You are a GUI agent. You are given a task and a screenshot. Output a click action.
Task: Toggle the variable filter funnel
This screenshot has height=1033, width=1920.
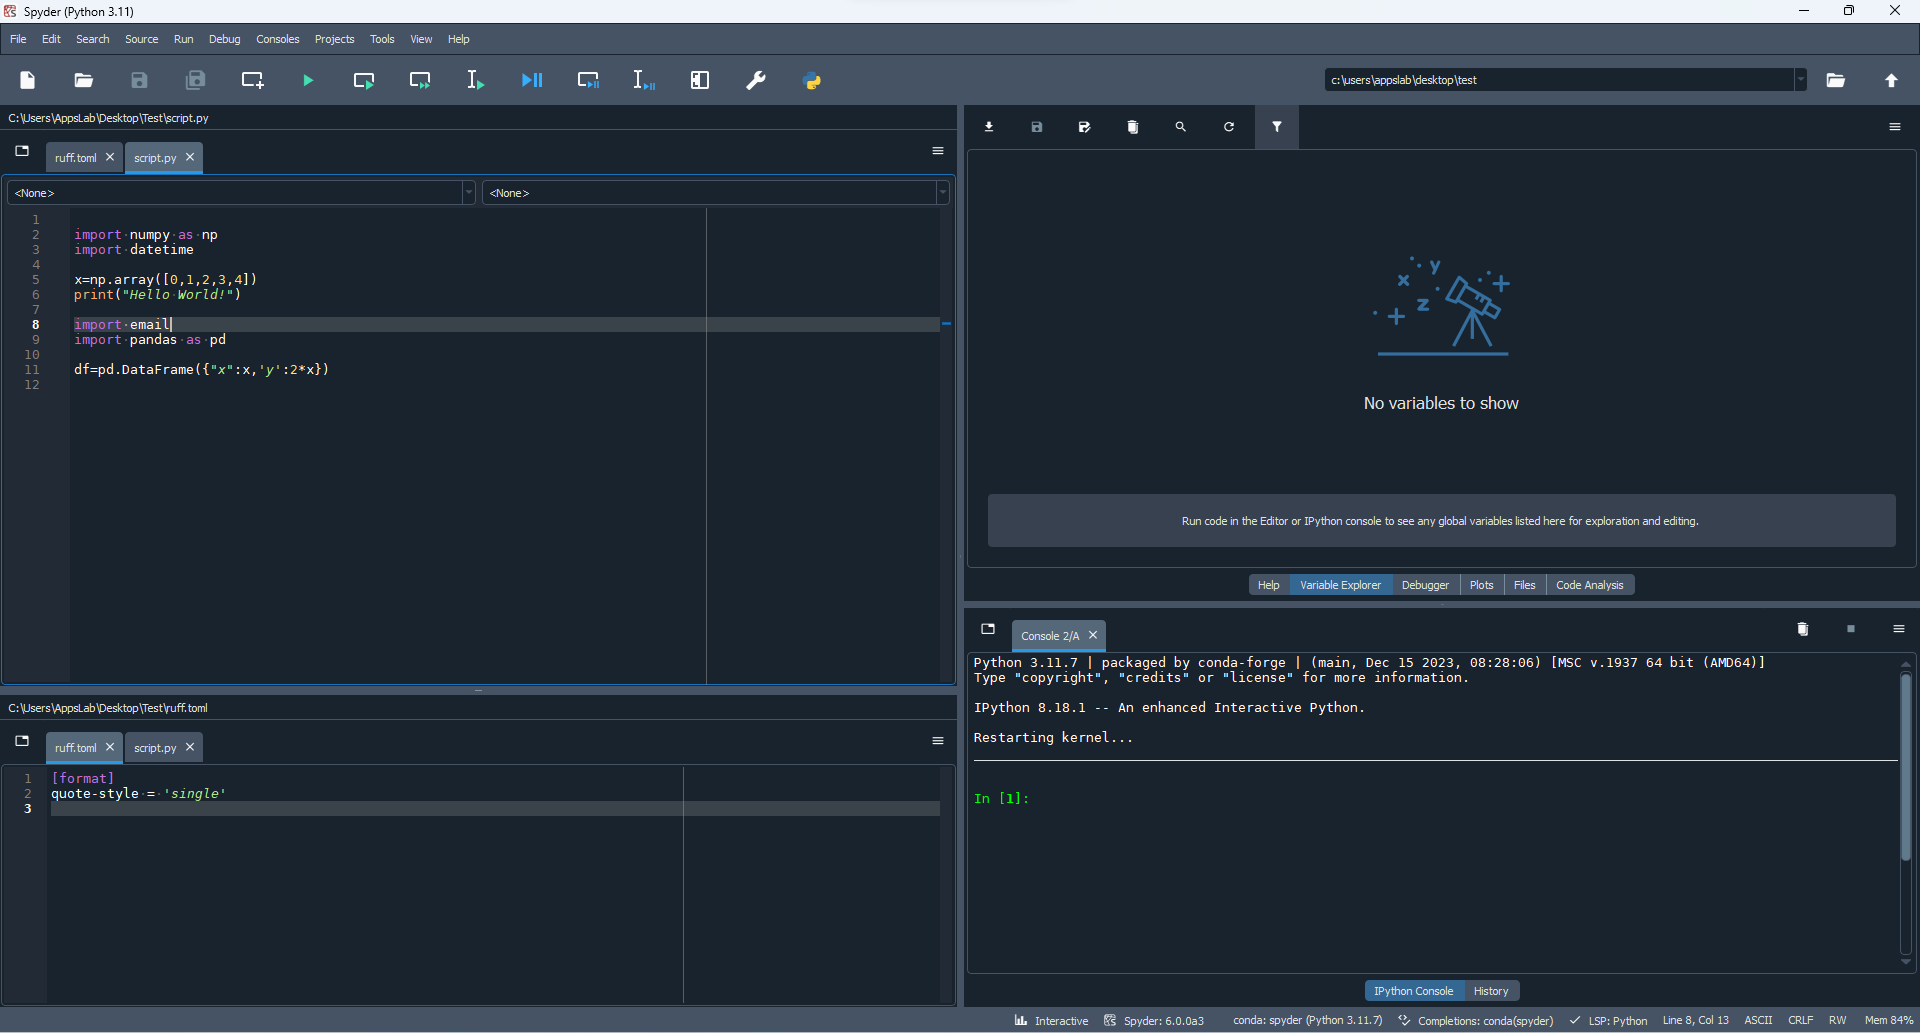[1277, 127]
